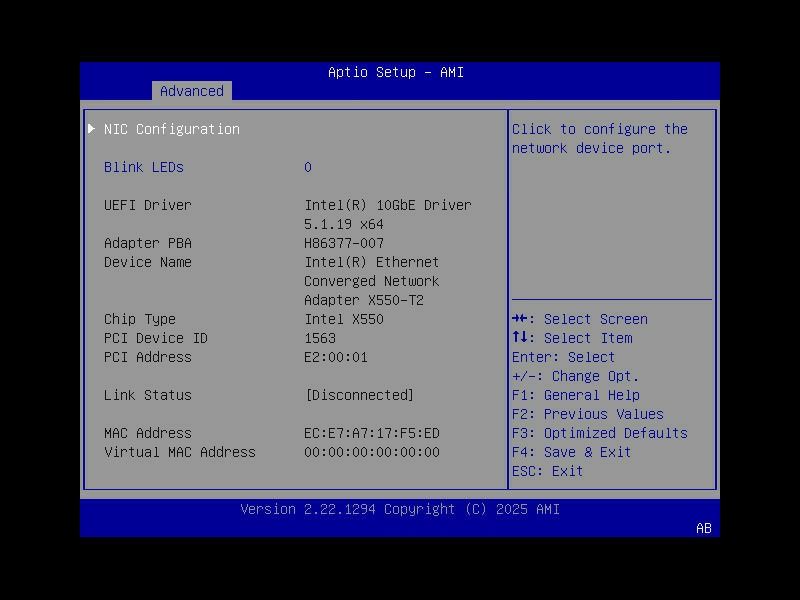
Task: Expand the NIC Configuration submenu
Action: click(170, 128)
